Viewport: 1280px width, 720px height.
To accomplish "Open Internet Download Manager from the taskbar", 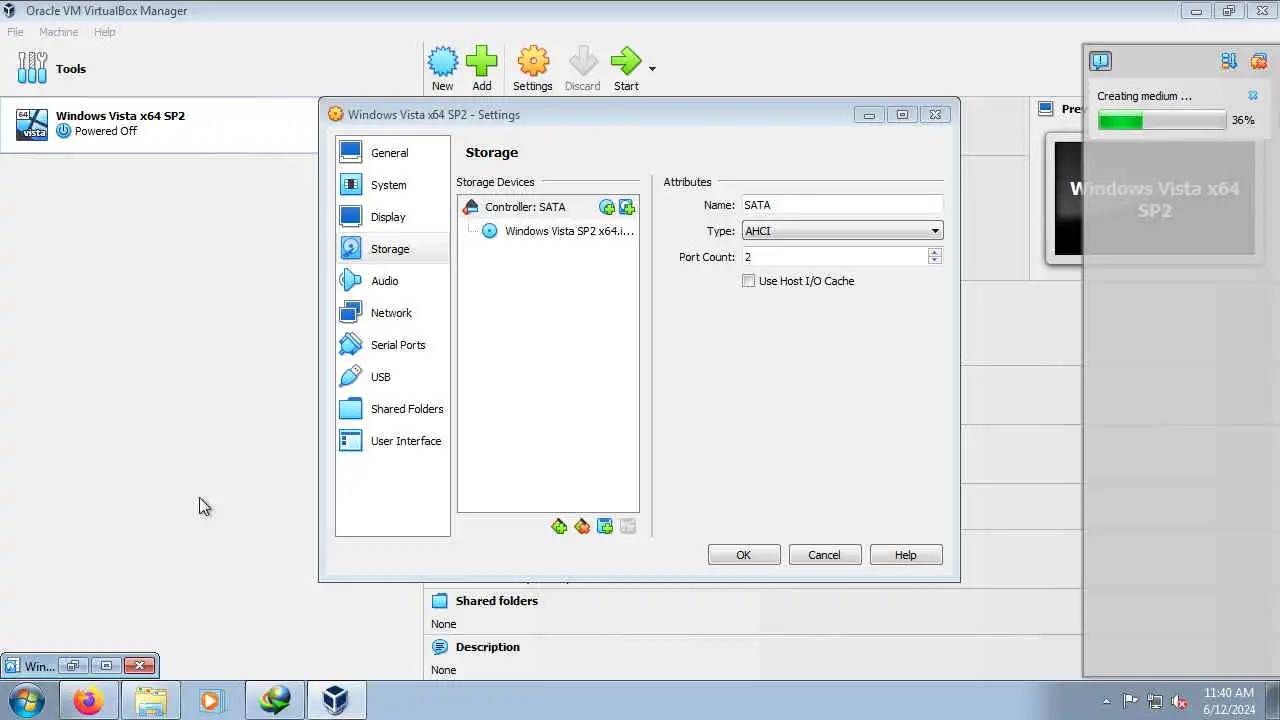I will pyautogui.click(x=275, y=701).
